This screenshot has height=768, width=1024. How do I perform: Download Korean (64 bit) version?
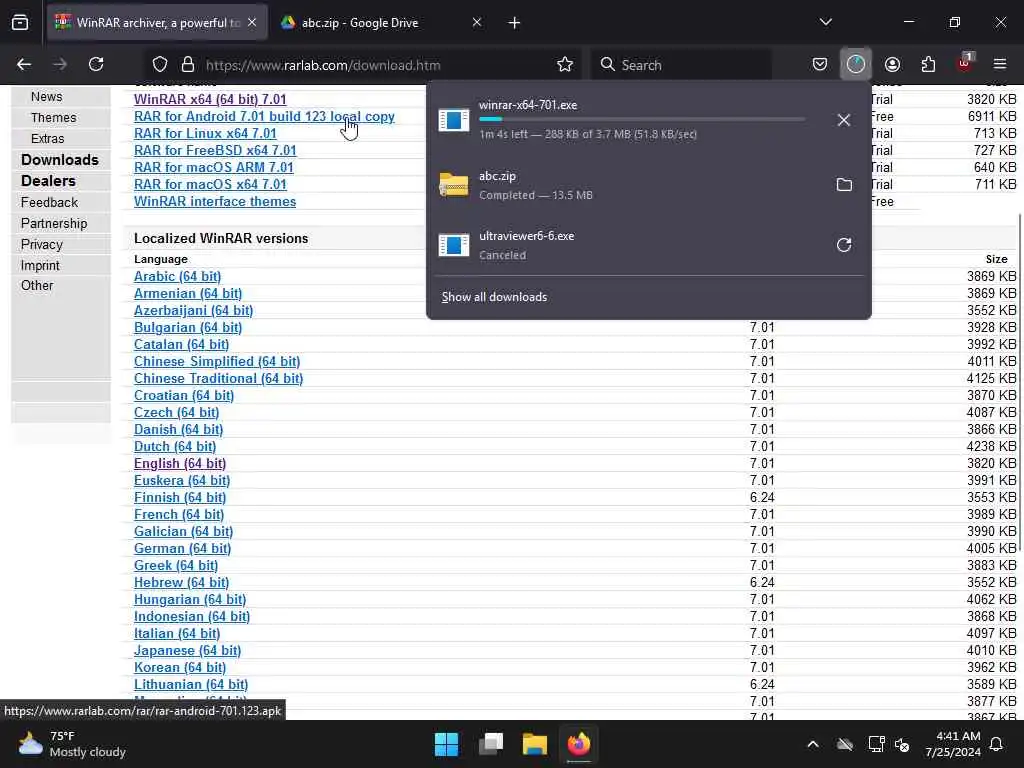(x=180, y=667)
